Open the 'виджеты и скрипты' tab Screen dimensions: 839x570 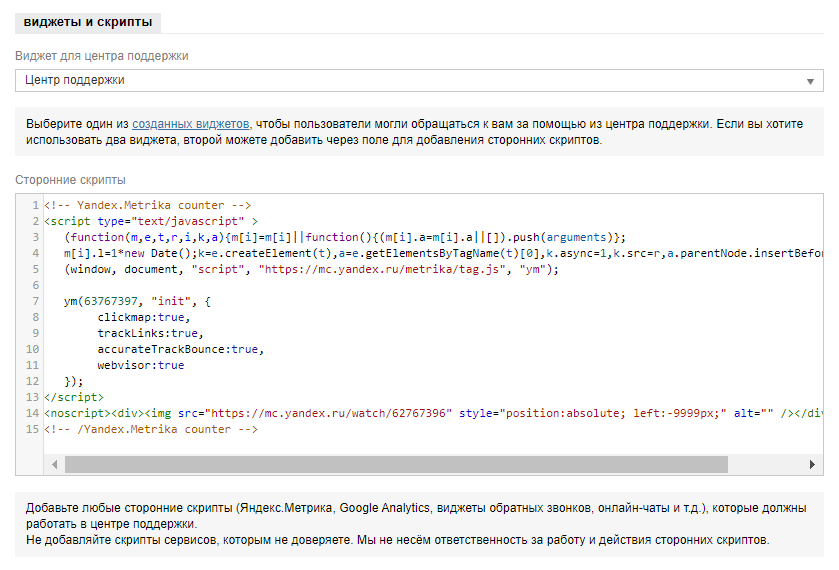coord(88,21)
